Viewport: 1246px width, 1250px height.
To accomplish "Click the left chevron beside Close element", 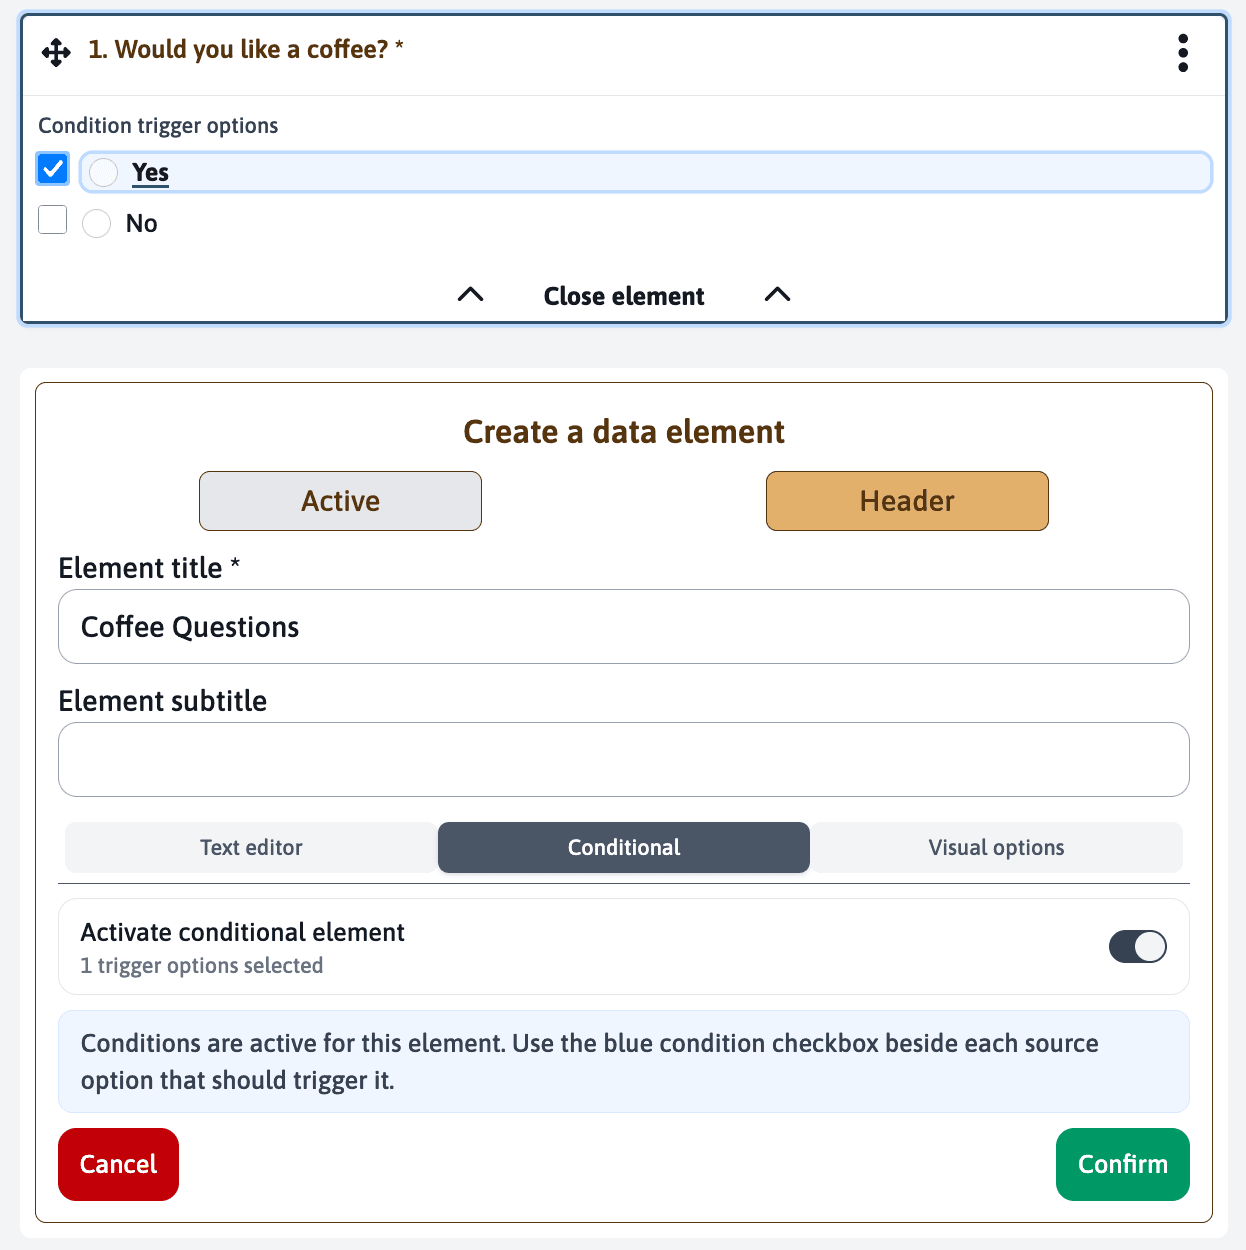I will (x=470, y=294).
